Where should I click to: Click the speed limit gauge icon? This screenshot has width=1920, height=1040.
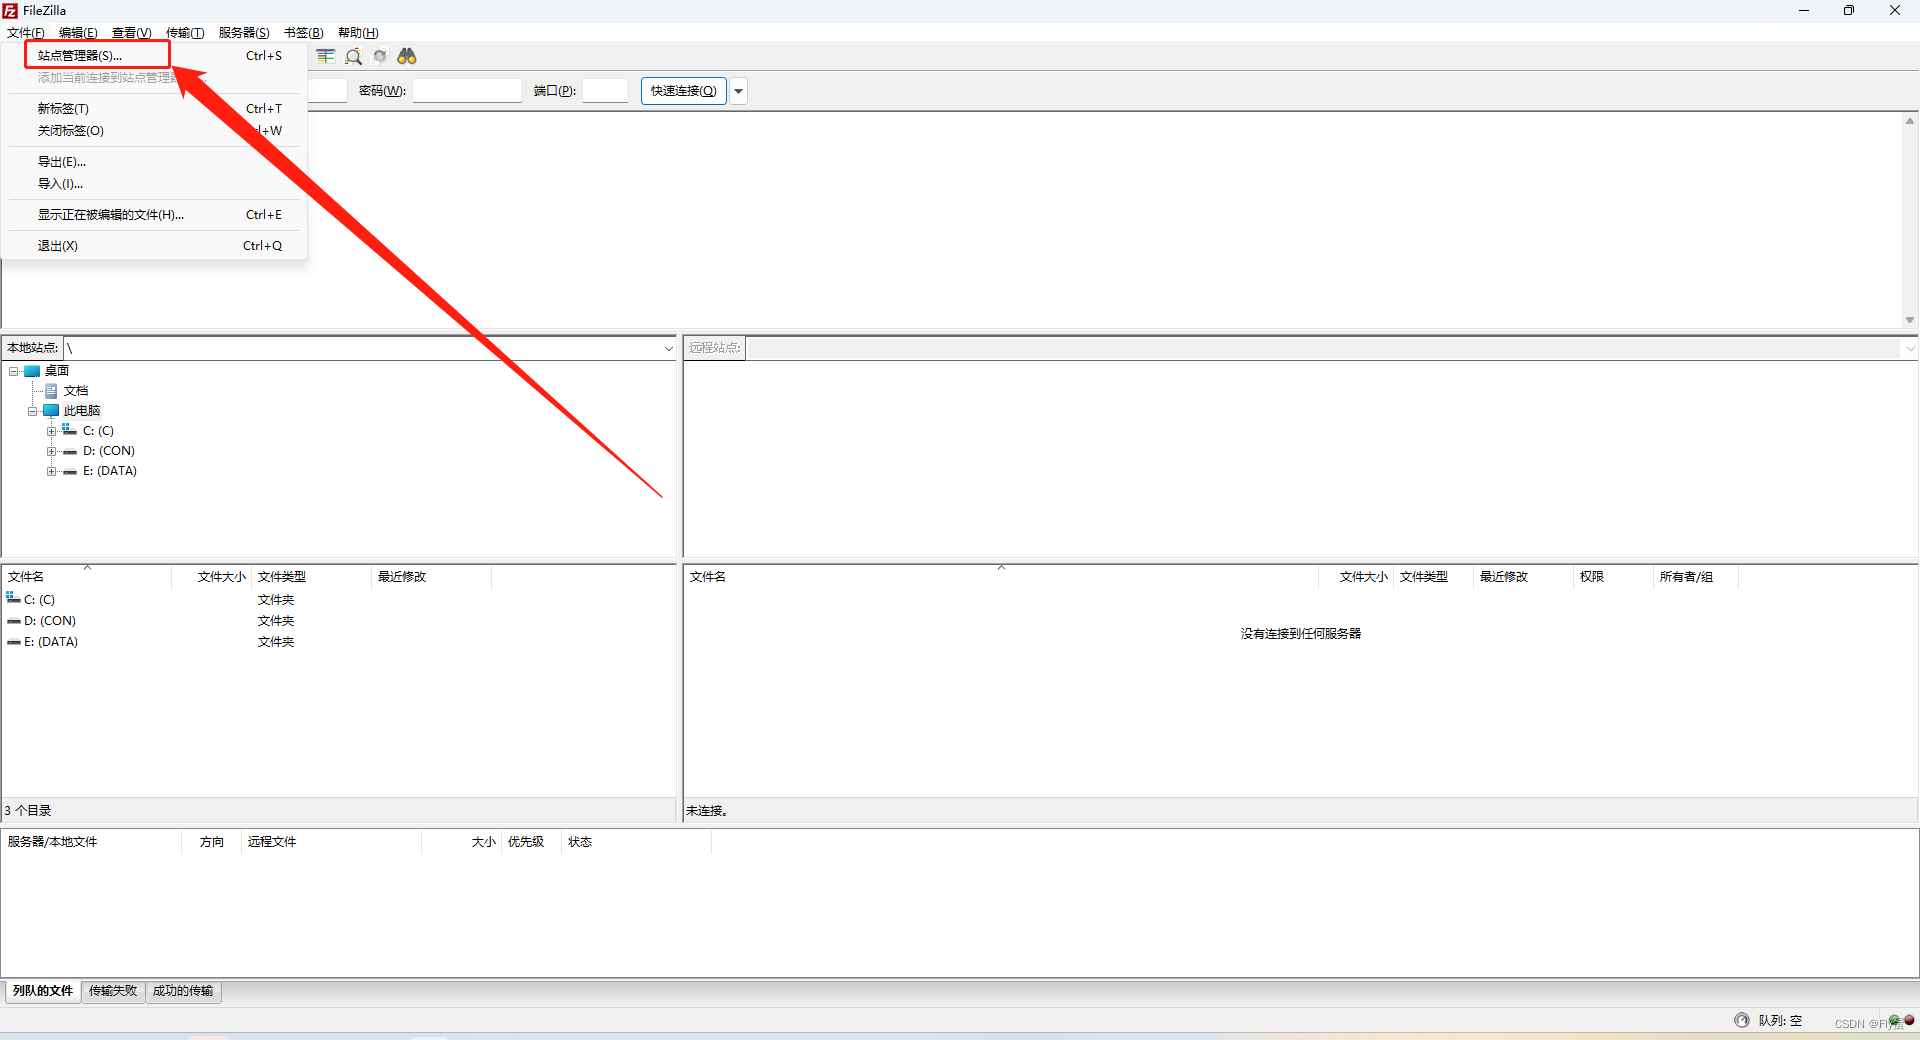click(x=1742, y=1020)
